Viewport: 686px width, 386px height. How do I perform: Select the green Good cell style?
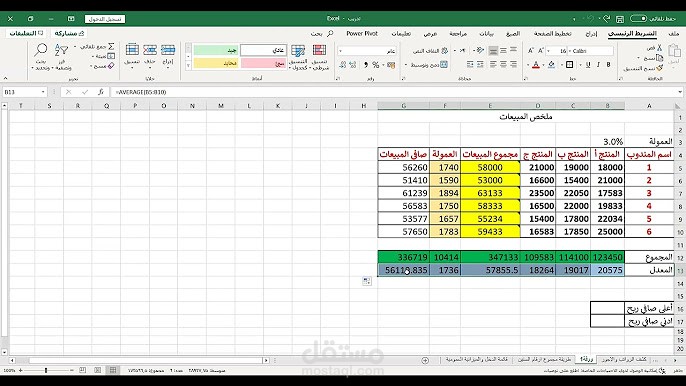click(216, 50)
